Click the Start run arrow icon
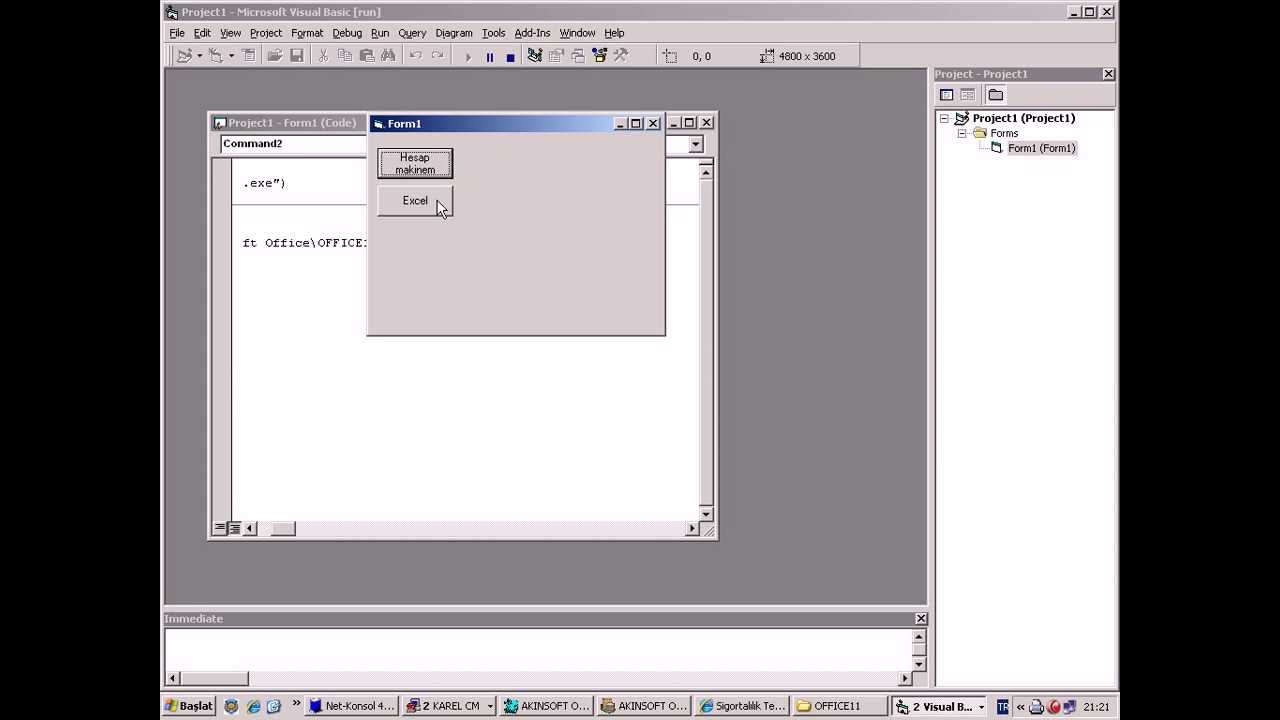Viewport: 1280px width, 720px height. coord(468,57)
